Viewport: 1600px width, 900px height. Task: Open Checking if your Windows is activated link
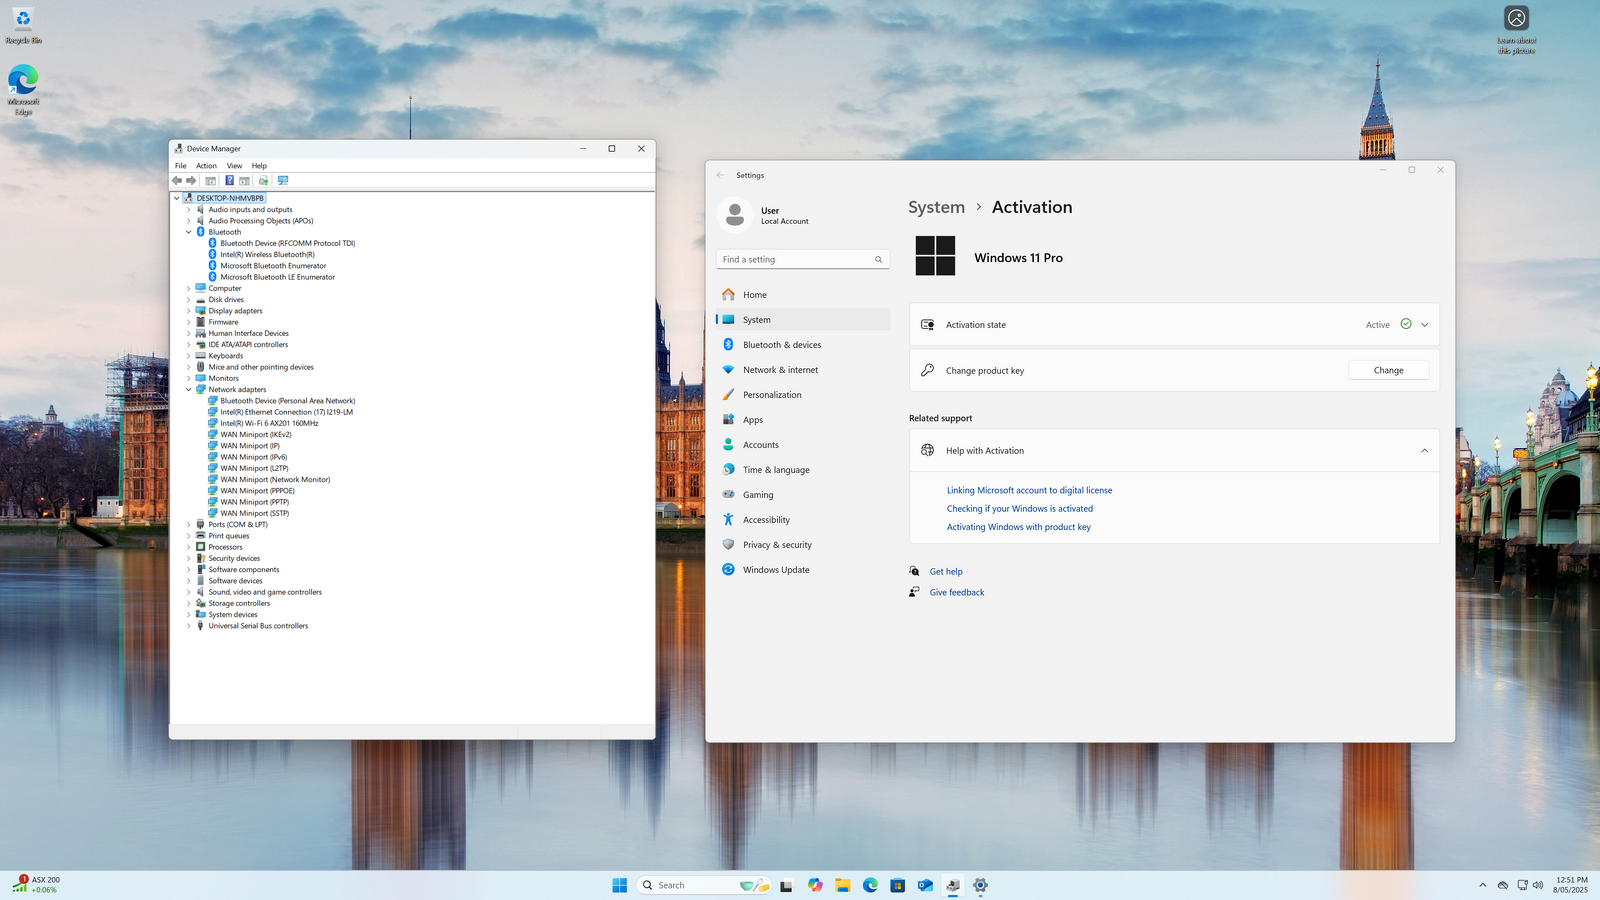[x=1020, y=509]
